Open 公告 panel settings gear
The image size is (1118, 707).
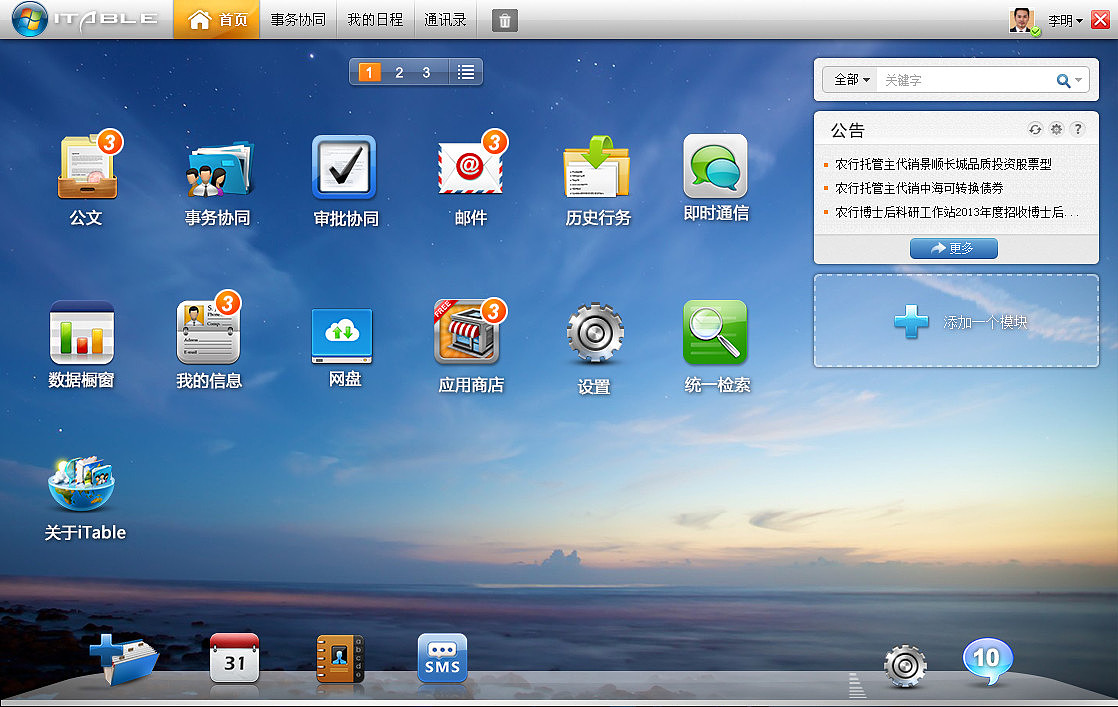[x=1056, y=129]
